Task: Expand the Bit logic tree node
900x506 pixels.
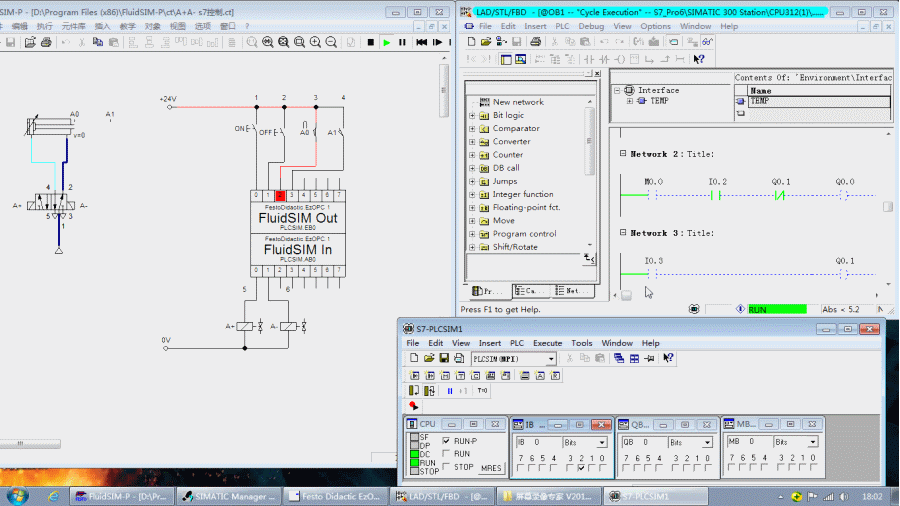Action: tap(472, 115)
